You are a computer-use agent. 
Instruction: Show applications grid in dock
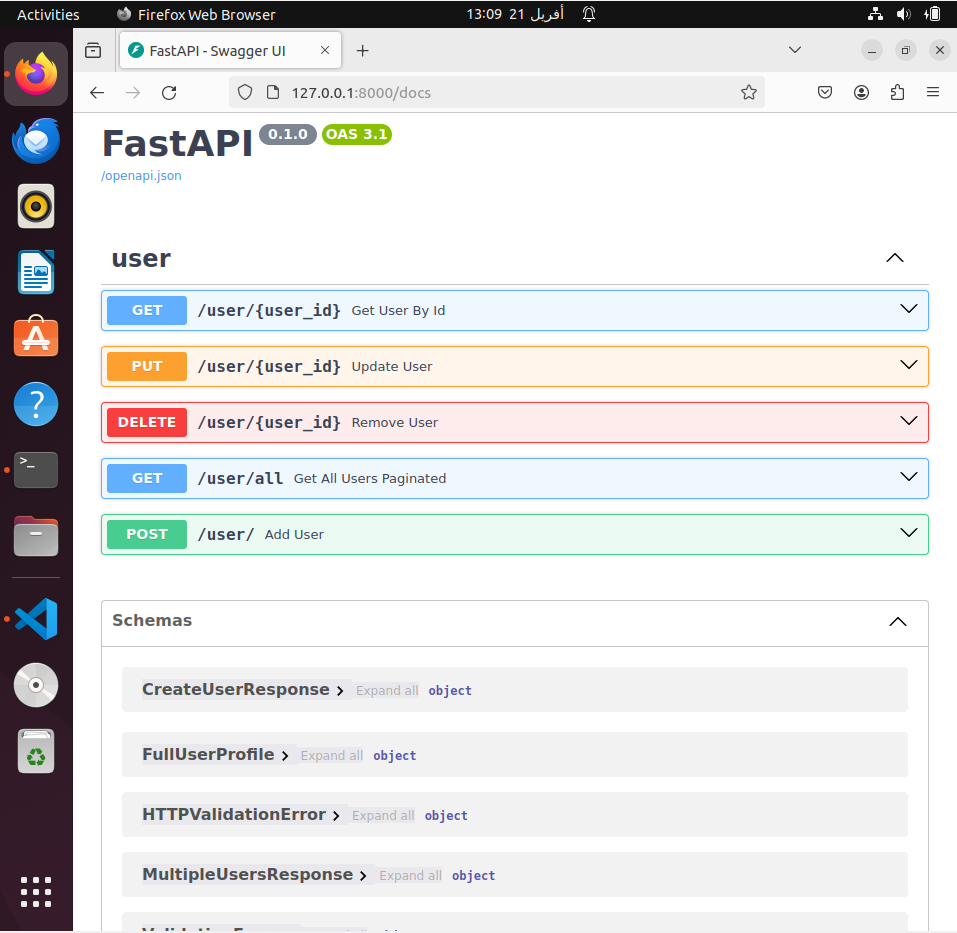tap(36, 892)
